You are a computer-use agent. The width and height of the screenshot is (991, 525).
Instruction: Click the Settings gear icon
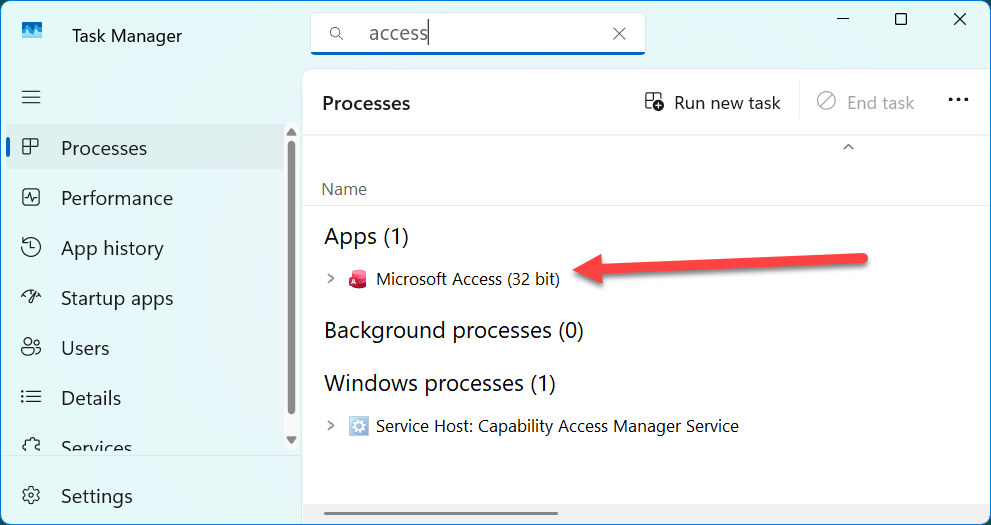point(31,495)
